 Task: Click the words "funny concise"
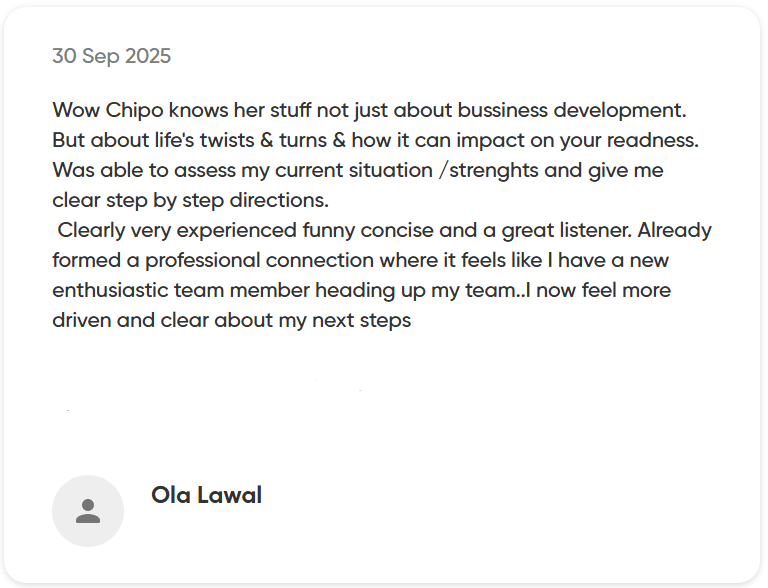367,230
